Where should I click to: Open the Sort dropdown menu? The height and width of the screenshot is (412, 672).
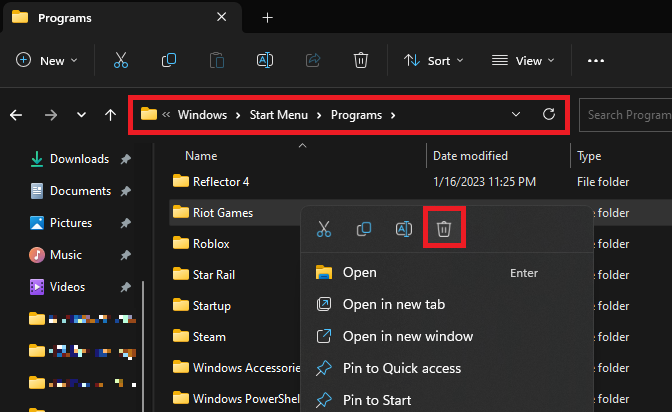tap(433, 60)
